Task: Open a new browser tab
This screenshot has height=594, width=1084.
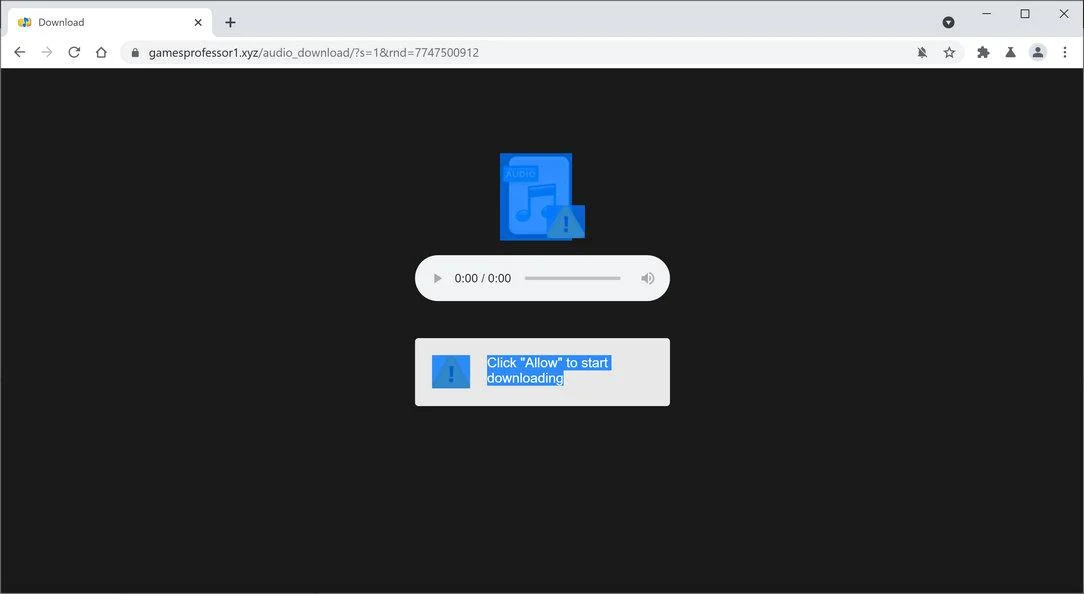Action: click(230, 22)
